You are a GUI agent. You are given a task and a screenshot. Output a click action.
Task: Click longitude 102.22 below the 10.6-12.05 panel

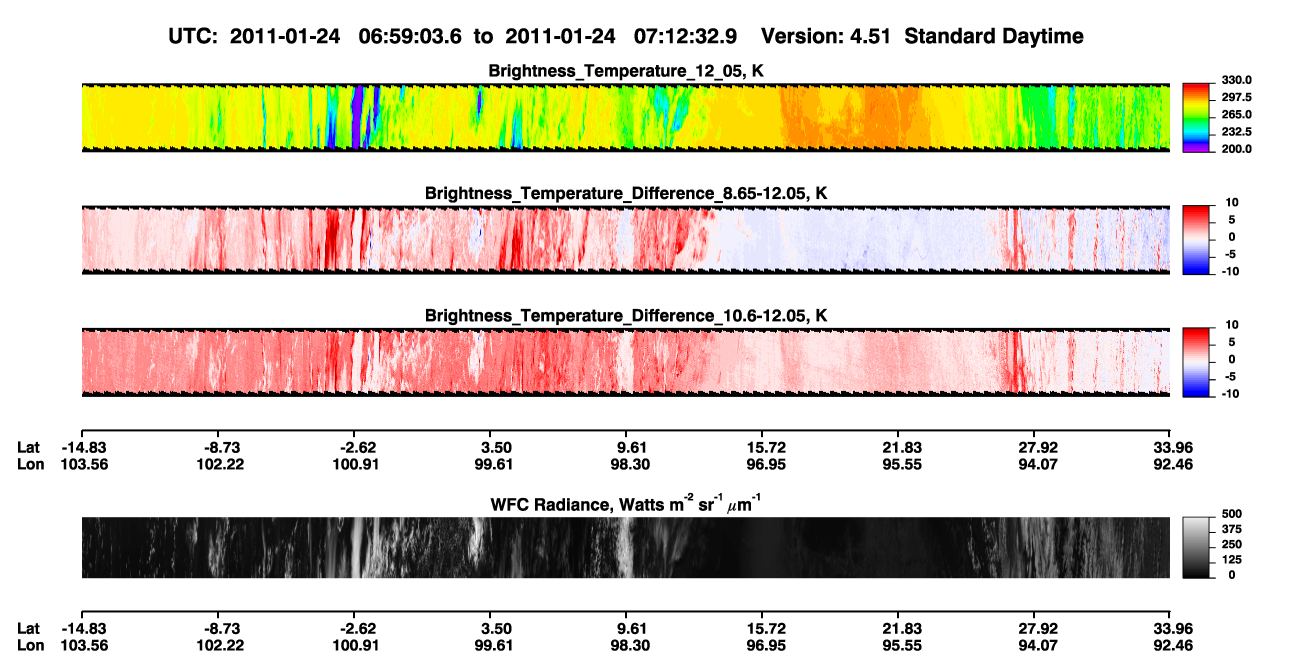[220, 464]
